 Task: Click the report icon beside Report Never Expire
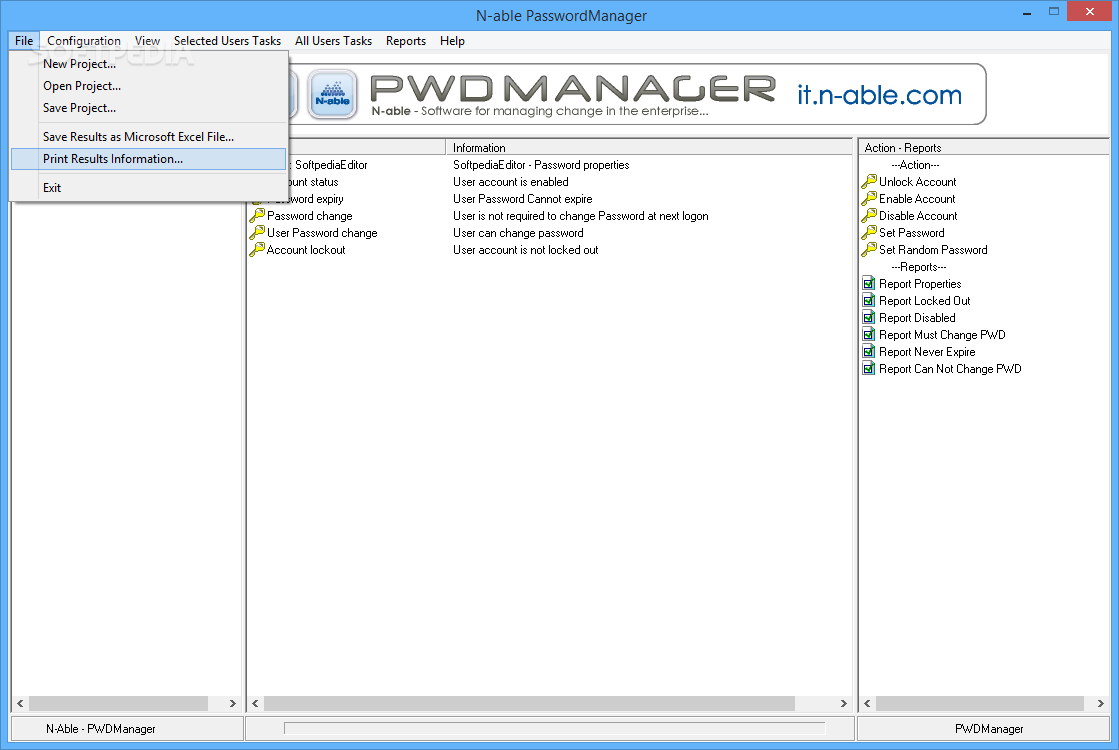[869, 352]
